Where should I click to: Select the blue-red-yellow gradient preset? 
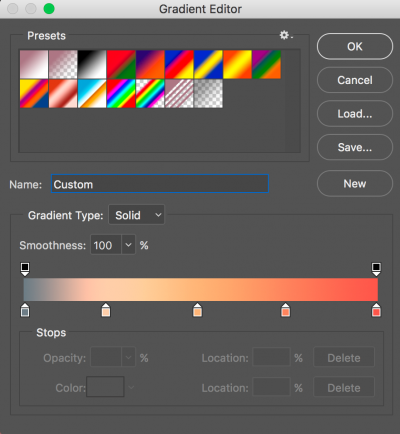pos(179,64)
